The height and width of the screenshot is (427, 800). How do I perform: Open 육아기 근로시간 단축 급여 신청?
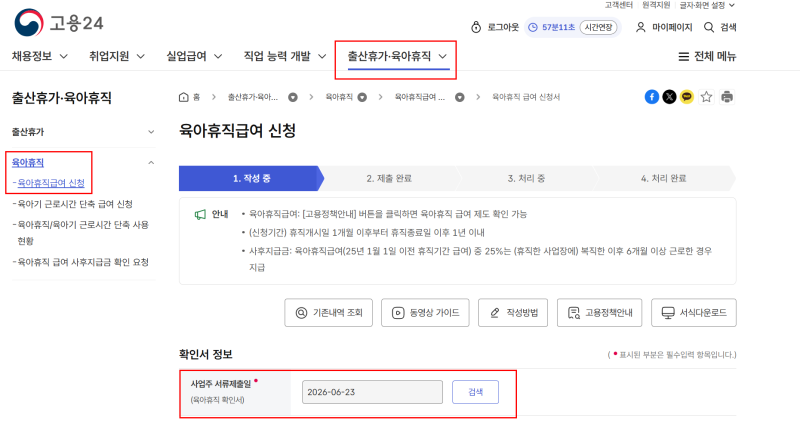75,204
